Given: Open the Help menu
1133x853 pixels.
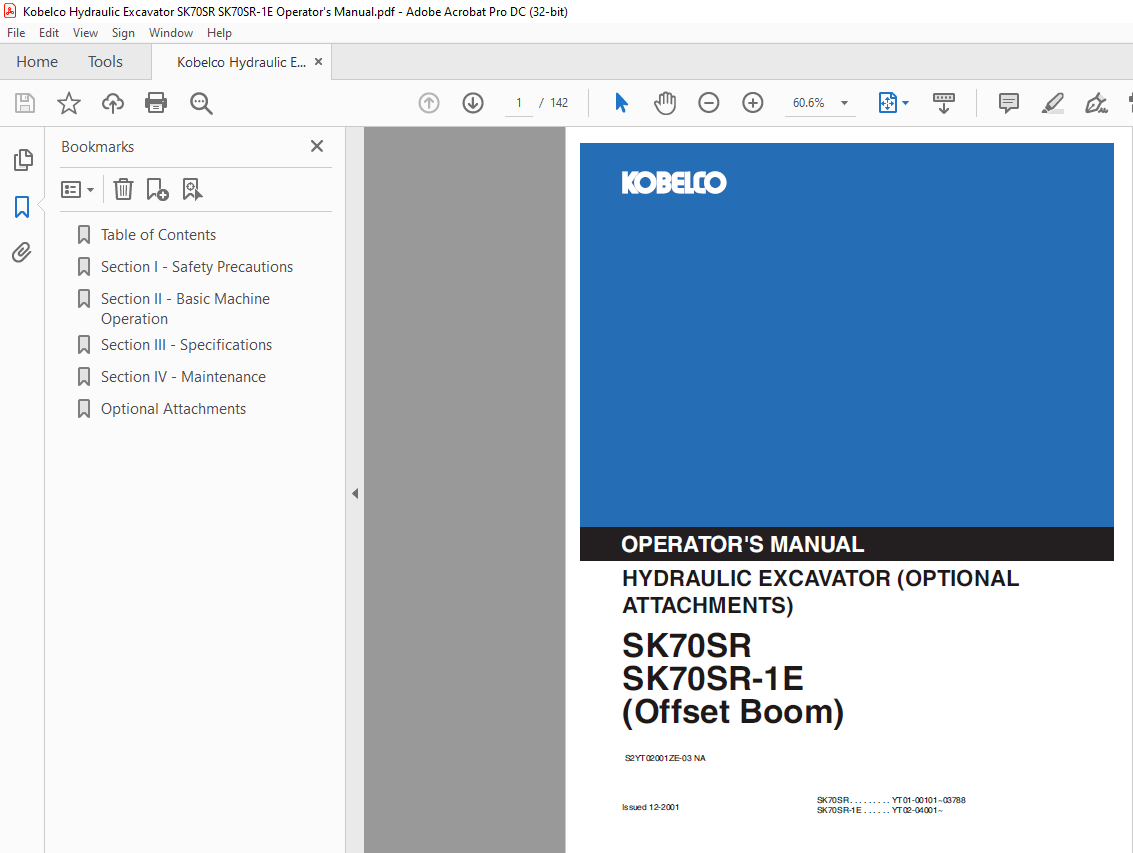Looking at the screenshot, I should [x=219, y=33].
